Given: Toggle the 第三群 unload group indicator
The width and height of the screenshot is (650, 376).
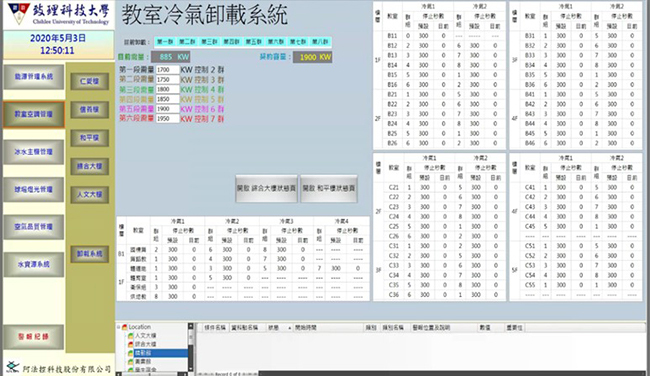Looking at the screenshot, I should pos(210,42).
